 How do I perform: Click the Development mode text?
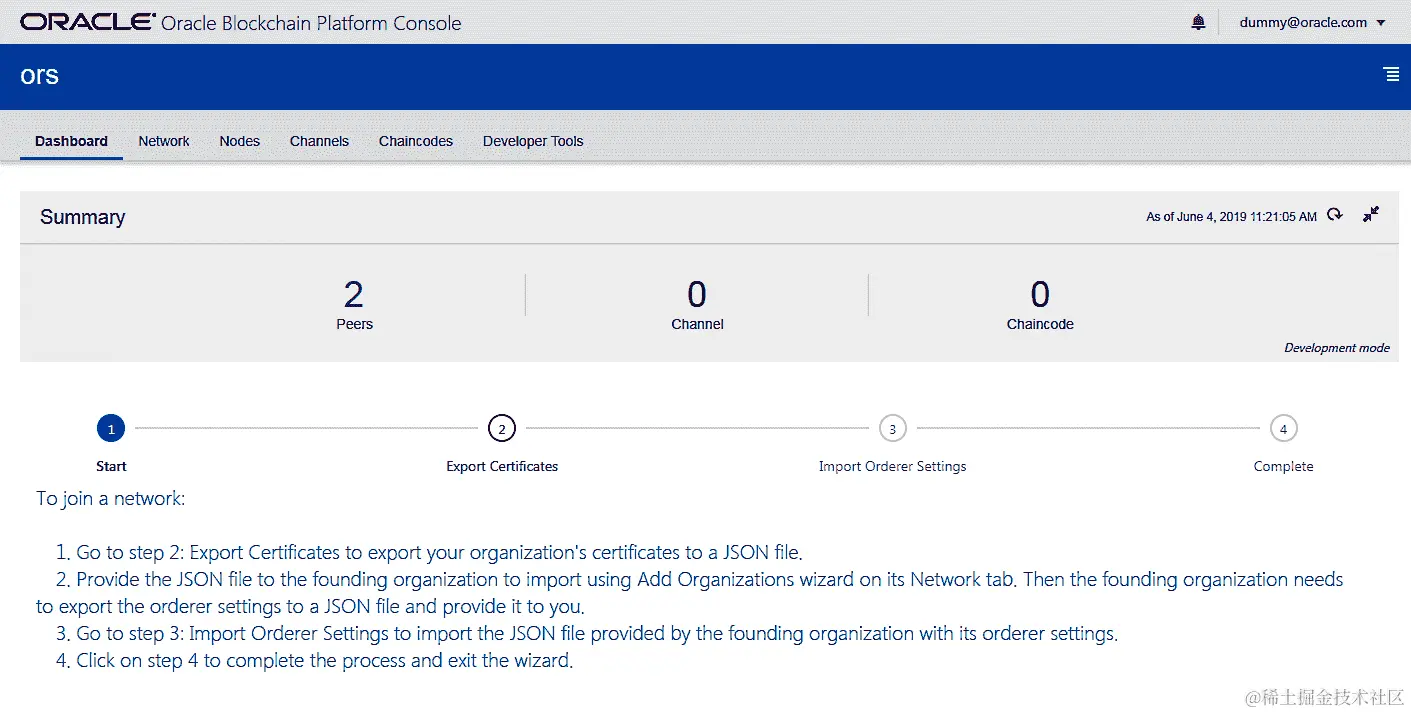1337,348
